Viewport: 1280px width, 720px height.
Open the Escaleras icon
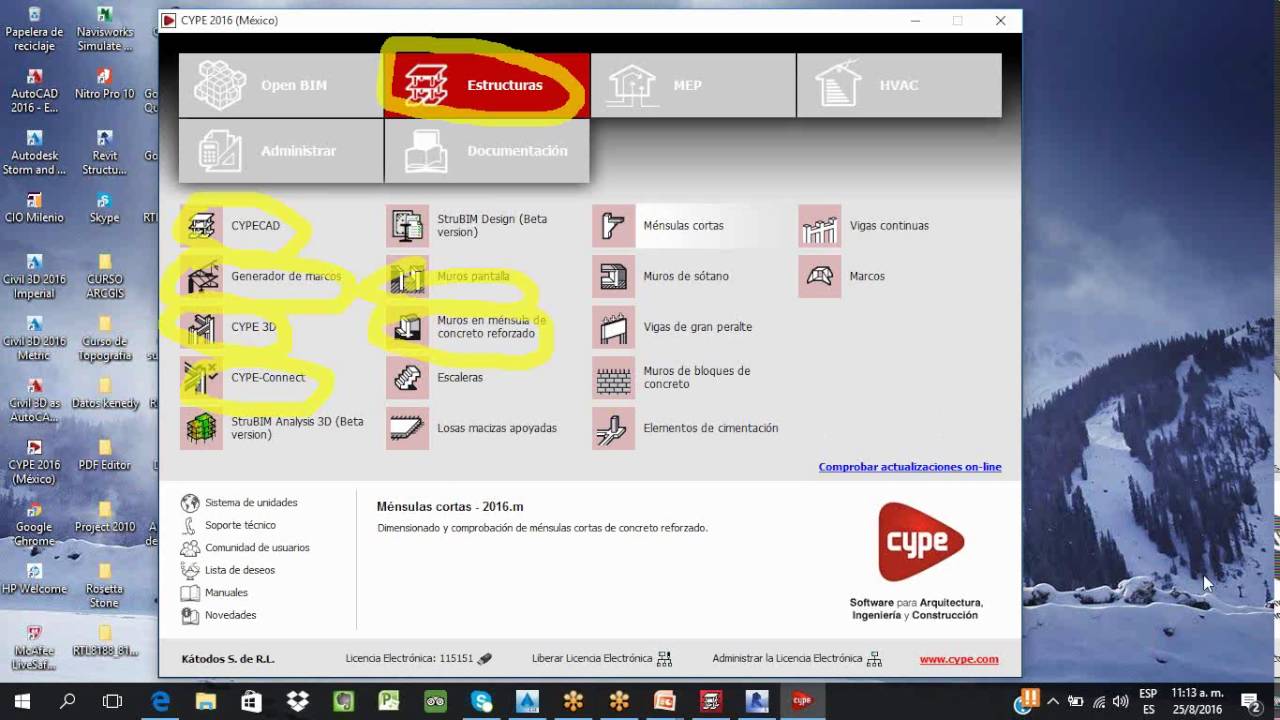coord(408,378)
